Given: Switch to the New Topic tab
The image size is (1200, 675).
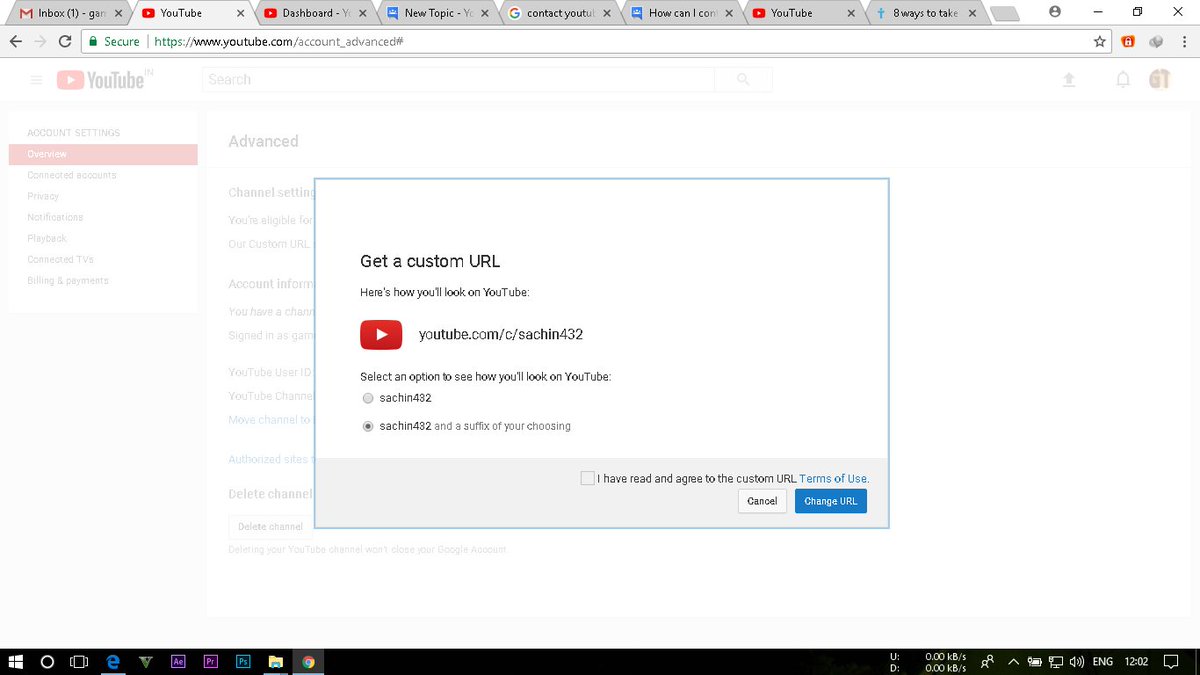Looking at the screenshot, I should 438,13.
